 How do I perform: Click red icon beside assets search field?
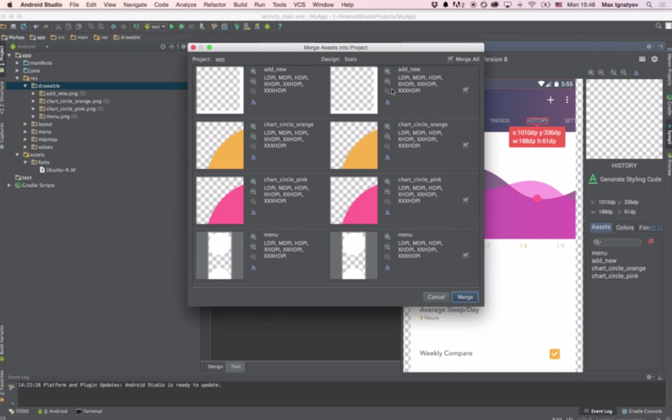[x=651, y=241]
